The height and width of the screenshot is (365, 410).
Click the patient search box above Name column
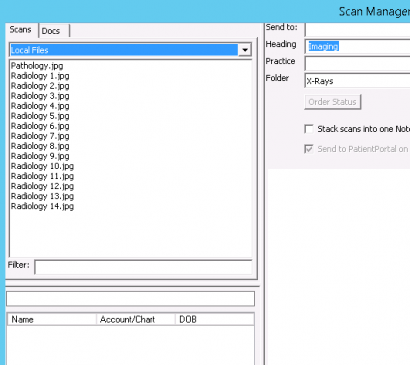coord(130,299)
